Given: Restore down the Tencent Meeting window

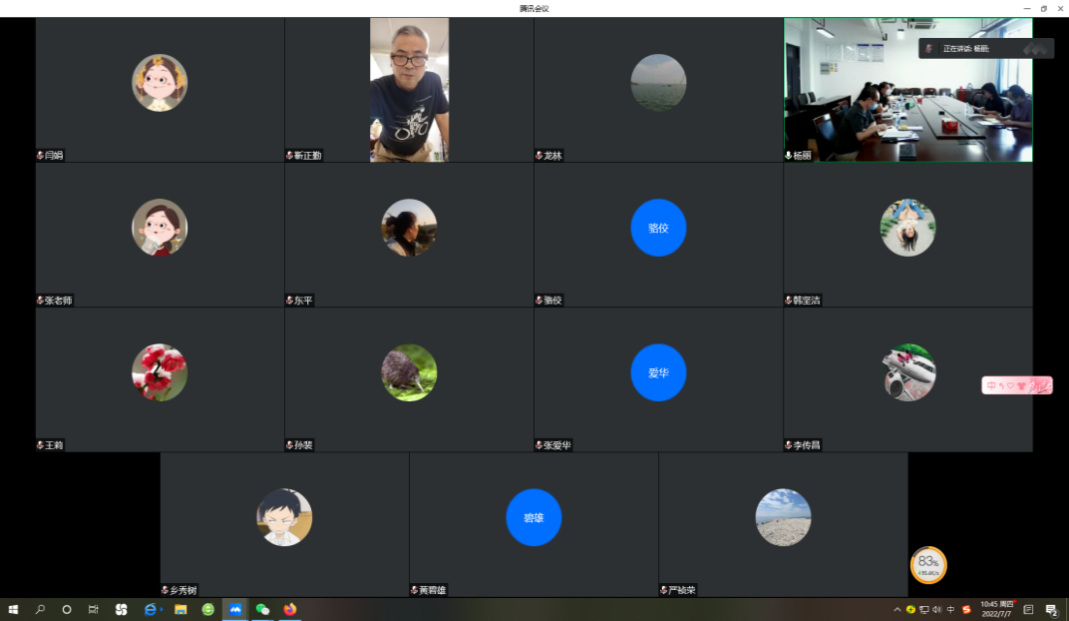Looking at the screenshot, I should (x=1043, y=8).
